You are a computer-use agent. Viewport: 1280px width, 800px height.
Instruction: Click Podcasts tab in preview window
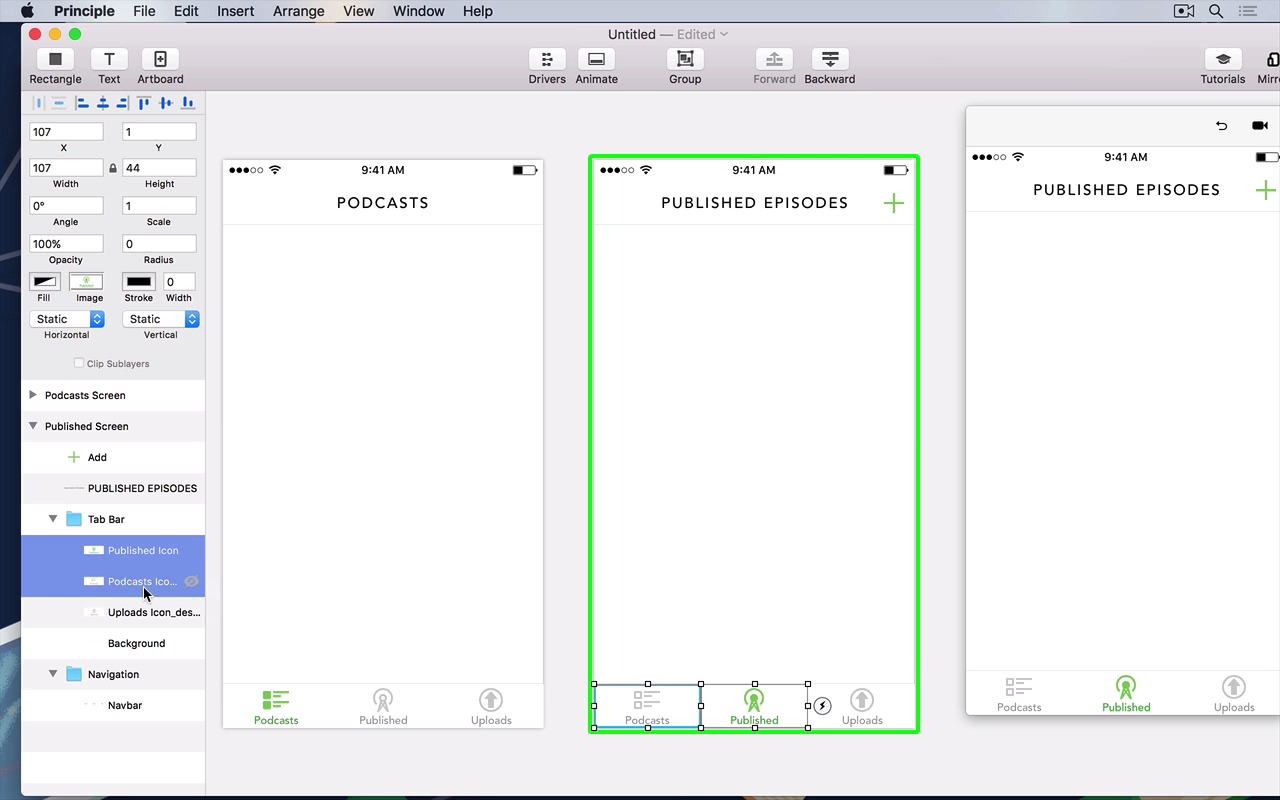[1019, 694]
